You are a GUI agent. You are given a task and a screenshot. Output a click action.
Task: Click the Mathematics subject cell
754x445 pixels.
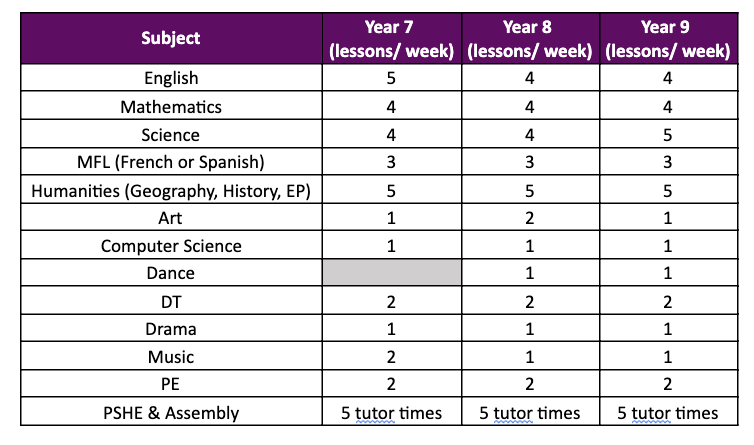pyautogui.click(x=171, y=106)
